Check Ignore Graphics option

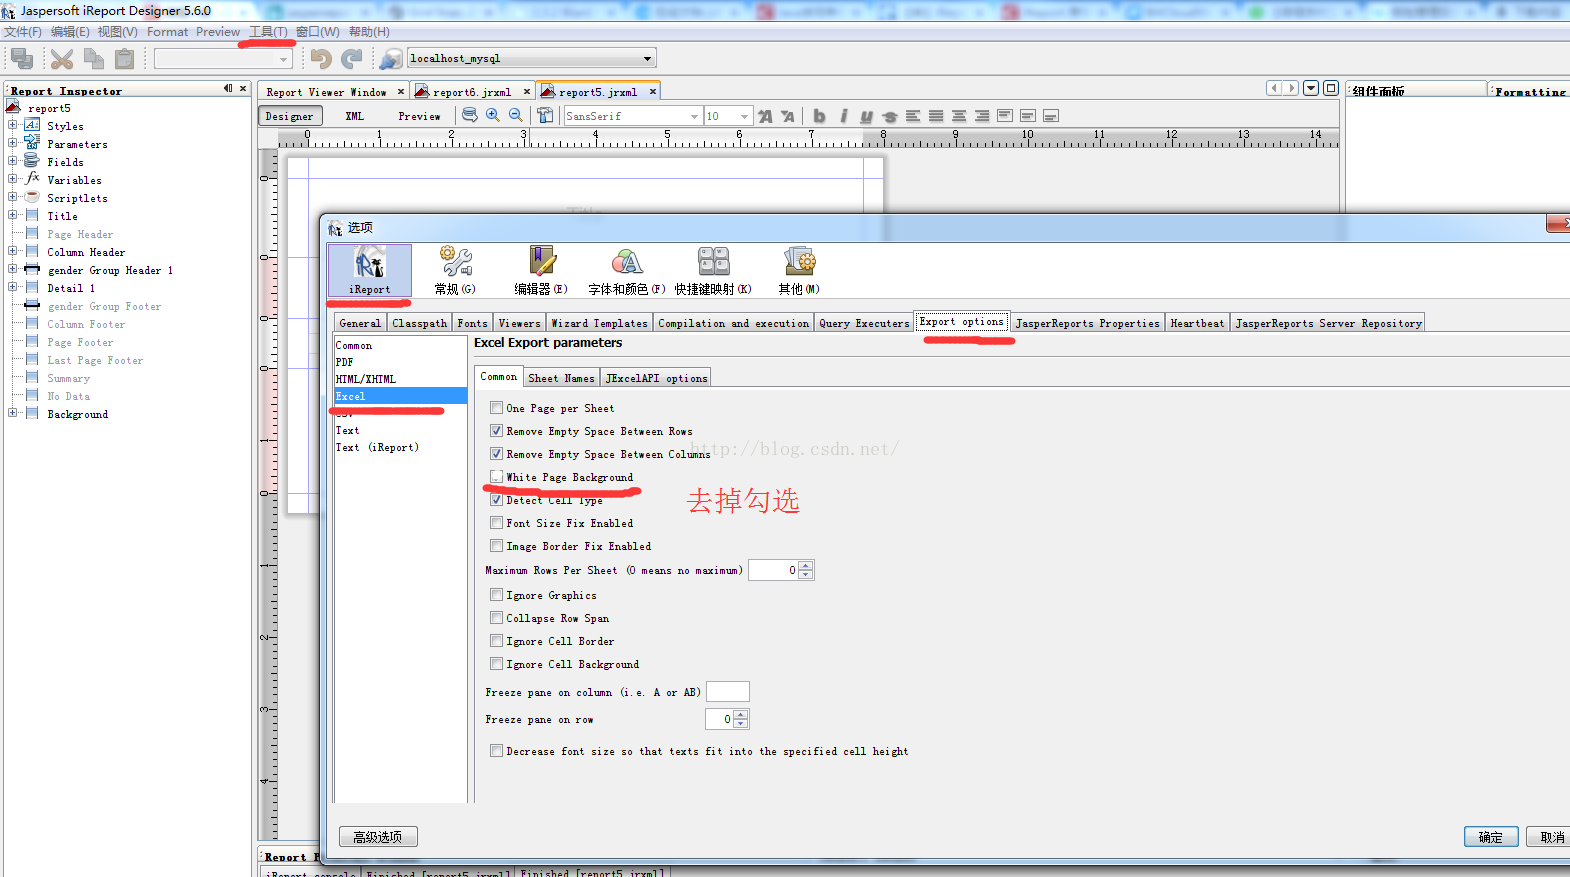pyautogui.click(x=496, y=595)
